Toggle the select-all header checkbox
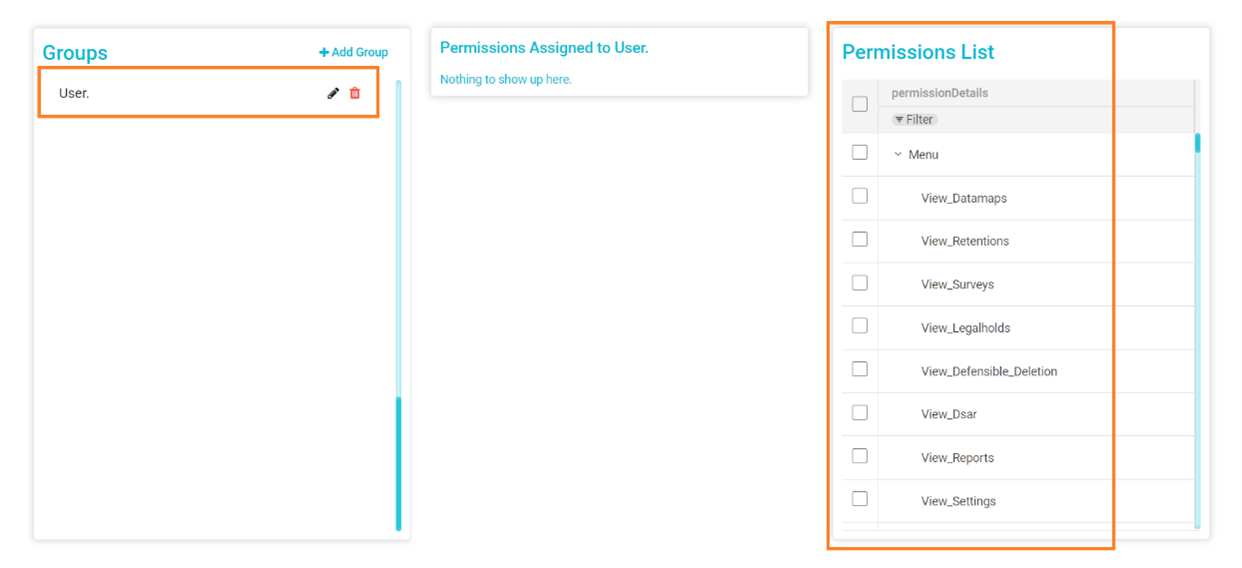This screenshot has height=568, width=1242. [x=860, y=104]
